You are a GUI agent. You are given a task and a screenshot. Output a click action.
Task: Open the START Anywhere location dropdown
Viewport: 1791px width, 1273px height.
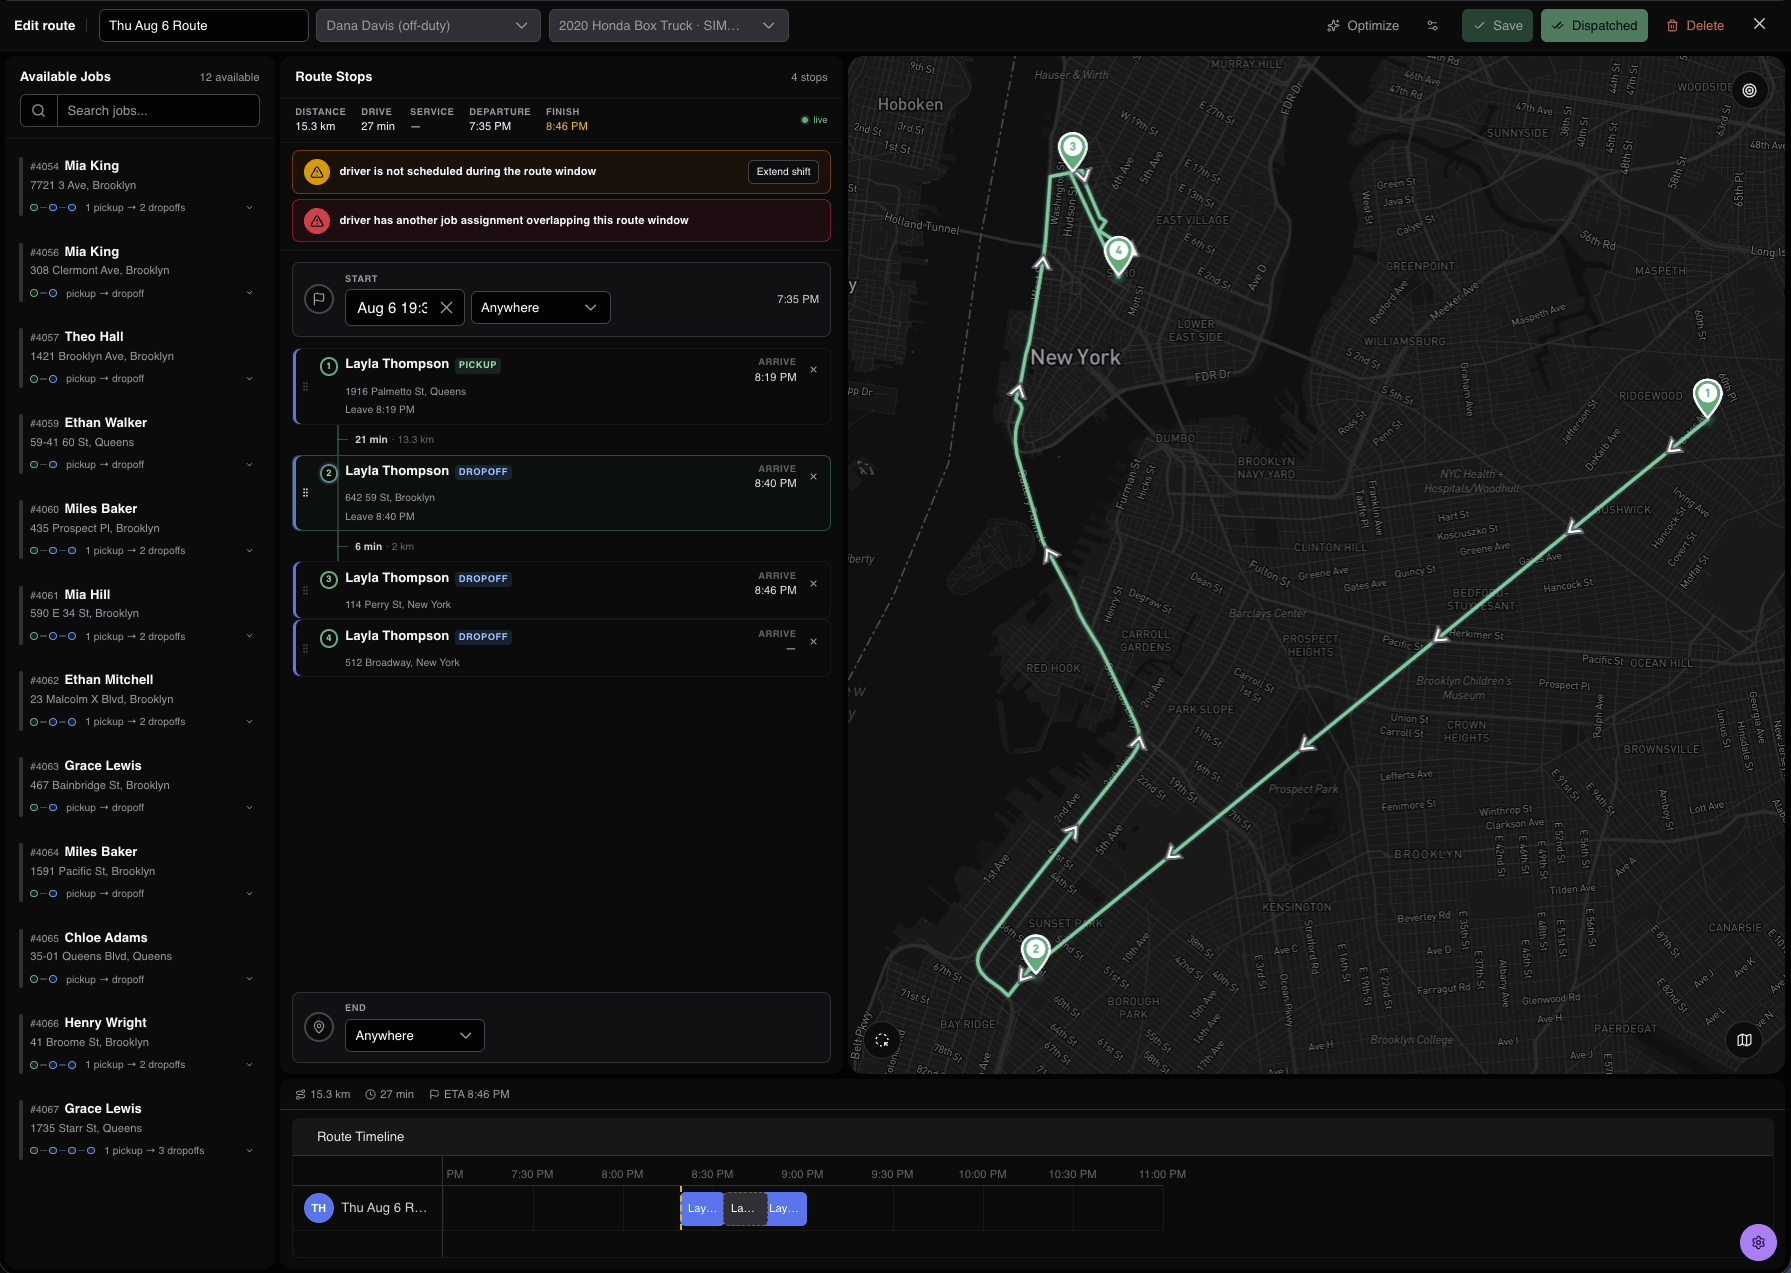(x=540, y=308)
